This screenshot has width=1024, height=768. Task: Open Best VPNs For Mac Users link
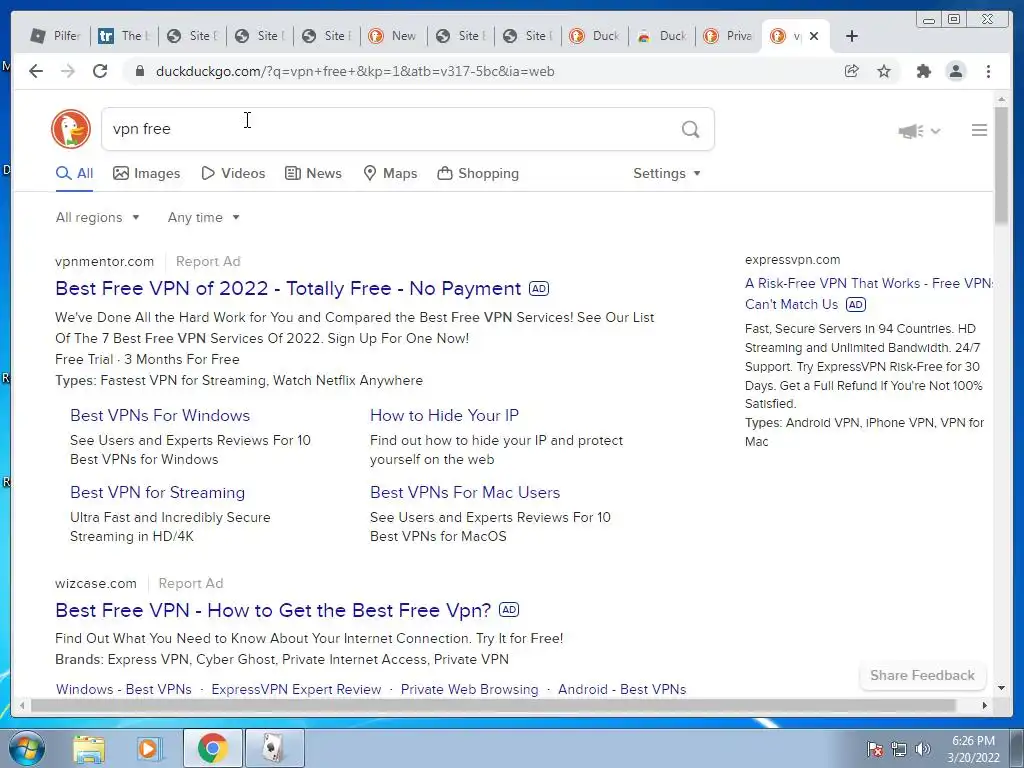(x=465, y=492)
